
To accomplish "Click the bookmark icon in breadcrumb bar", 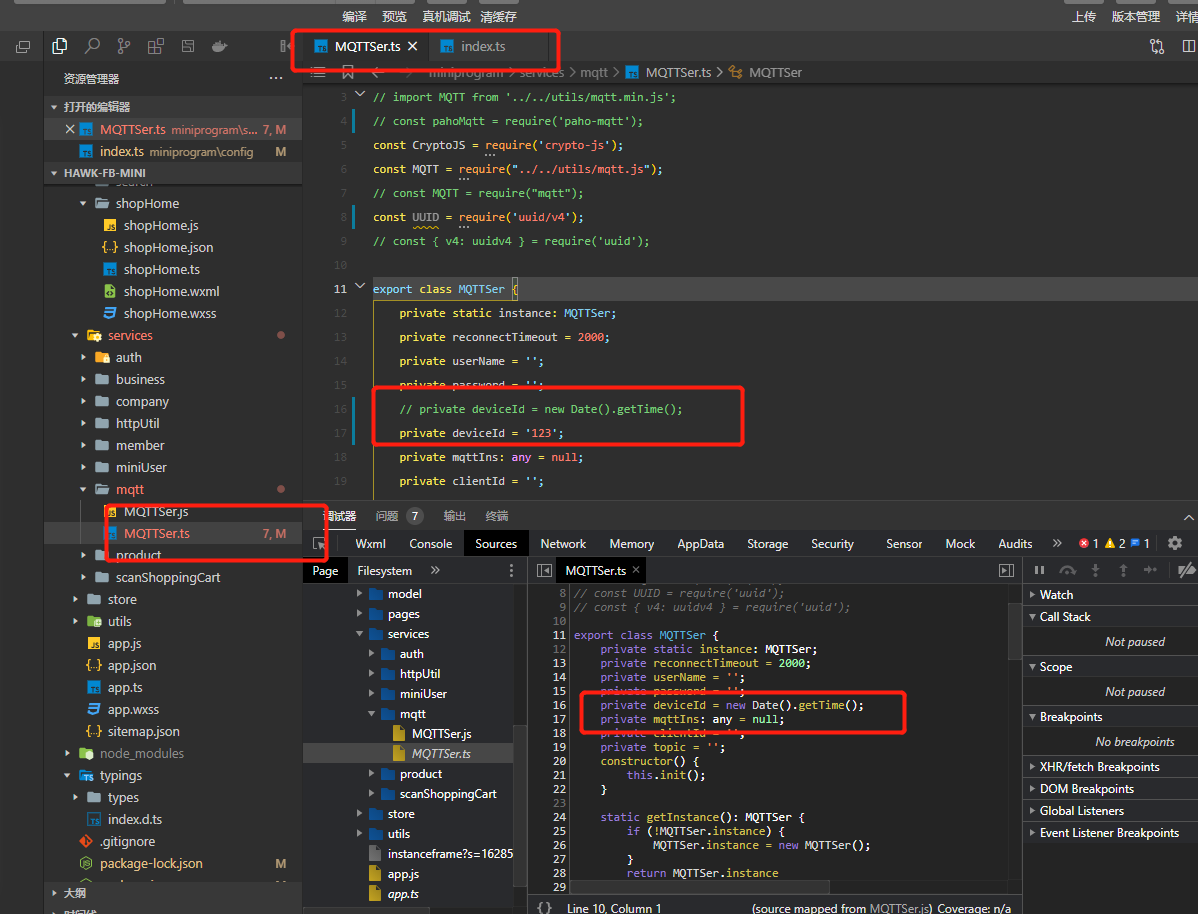I will tap(348, 73).
